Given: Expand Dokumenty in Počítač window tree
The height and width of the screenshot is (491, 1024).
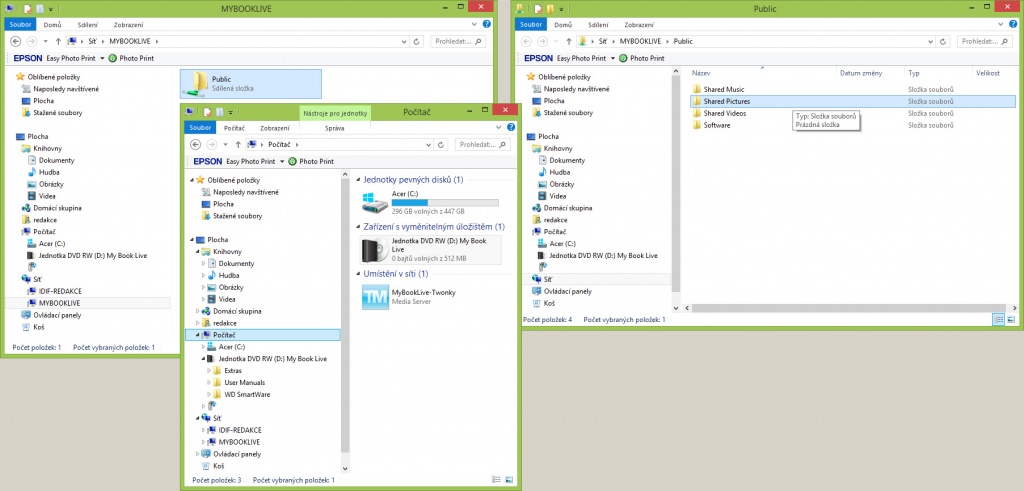Looking at the screenshot, I should tap(203, 263).
